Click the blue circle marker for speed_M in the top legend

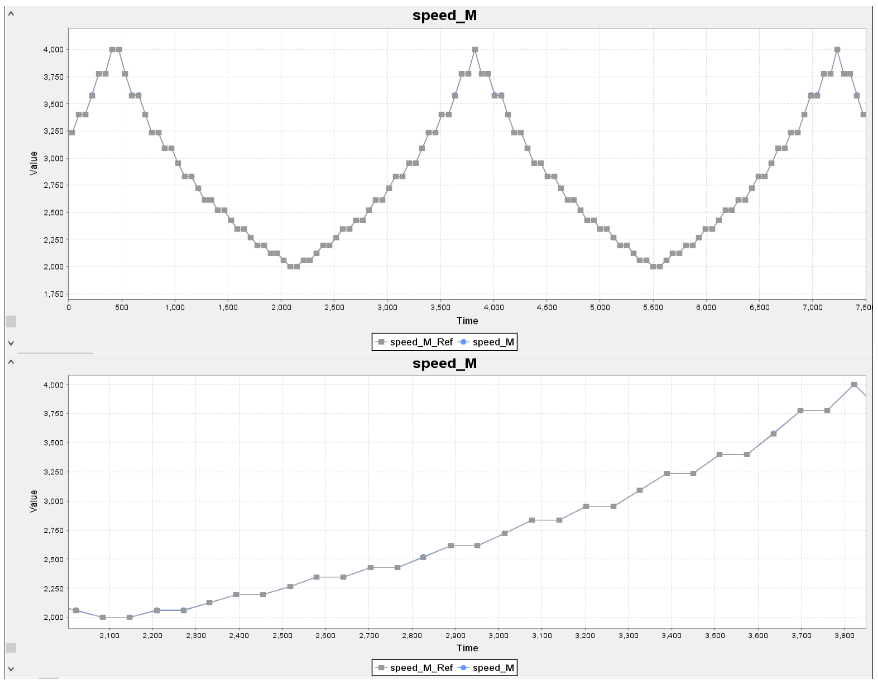[x=463, y=342]
